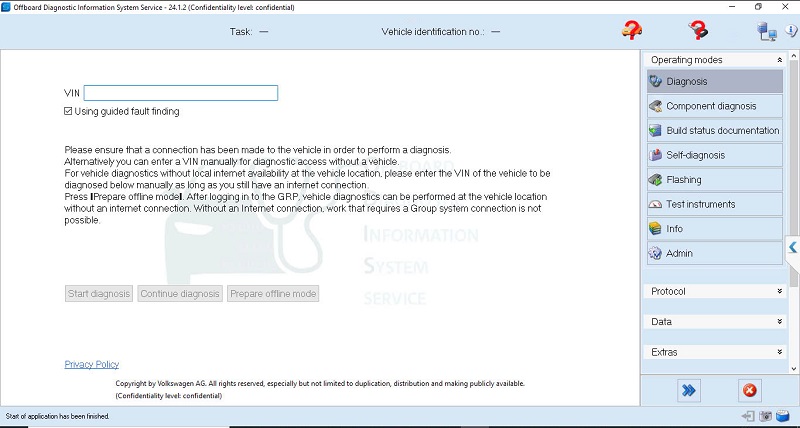Click the vehicle status question mark icon
The height and width of the screenshot is (428, 800).
pyautogui.click(x=632, y=30)
